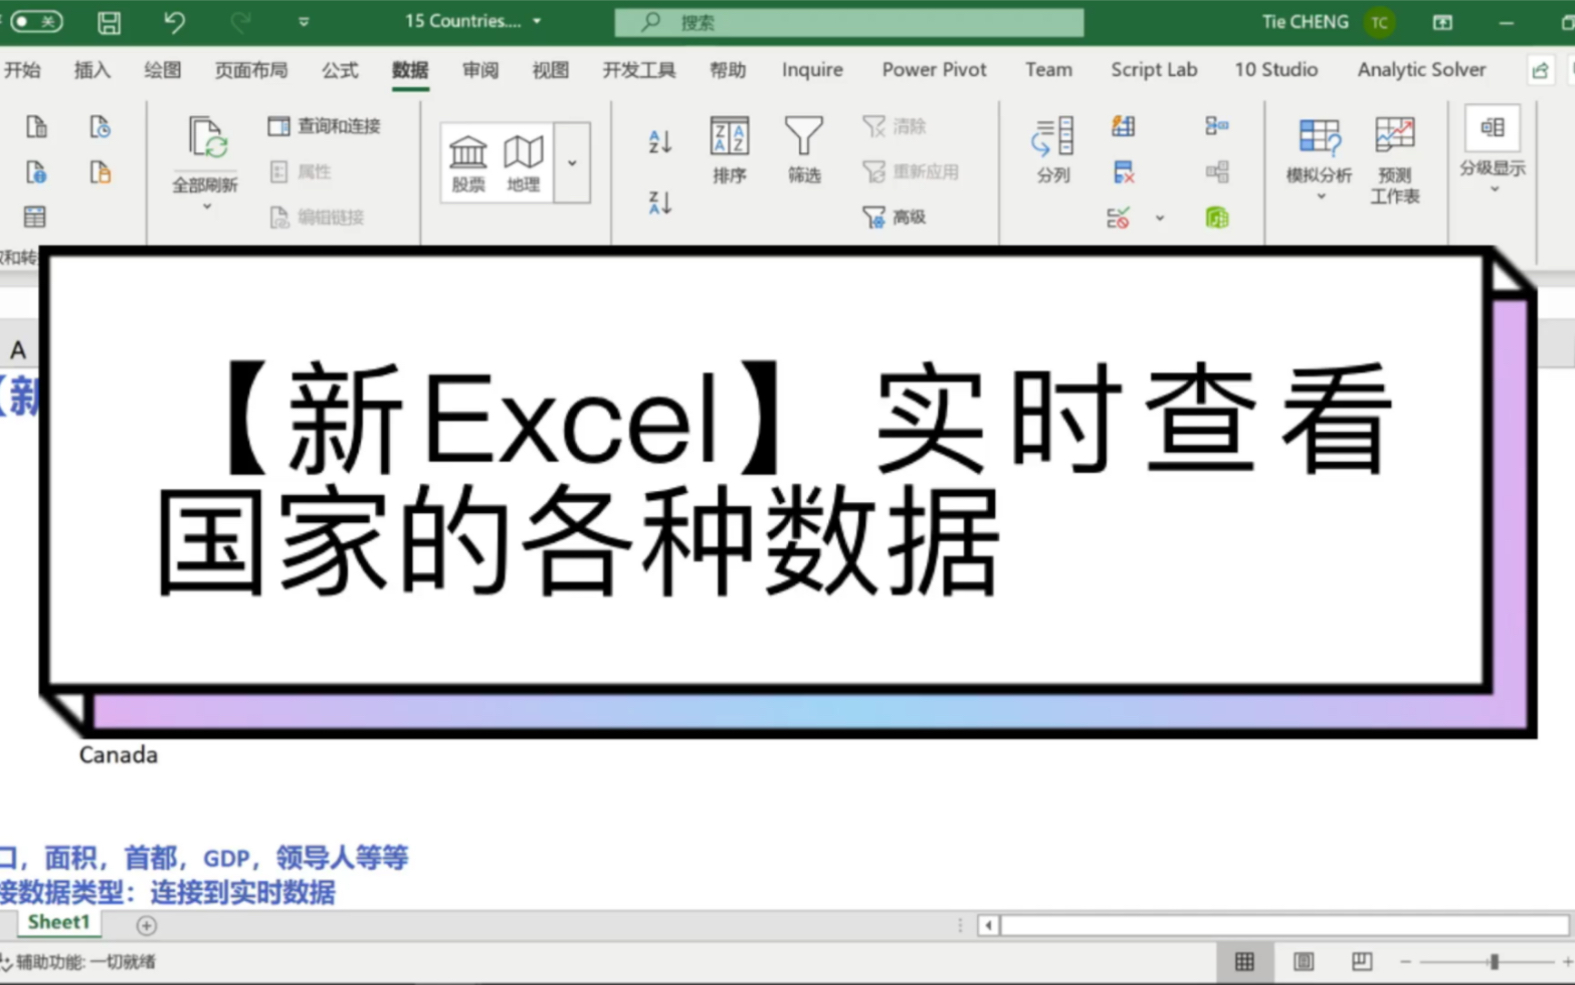The width and height of the screenshot is (1575, 985).
Task: Switch to Normal view icon
Action: point(1244,962)
